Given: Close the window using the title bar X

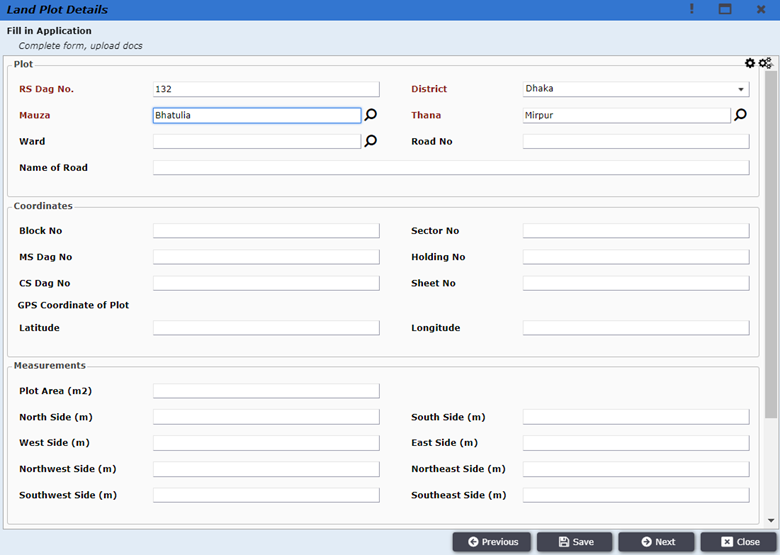Looking at the screenshot, I should (x=761, y=9).
